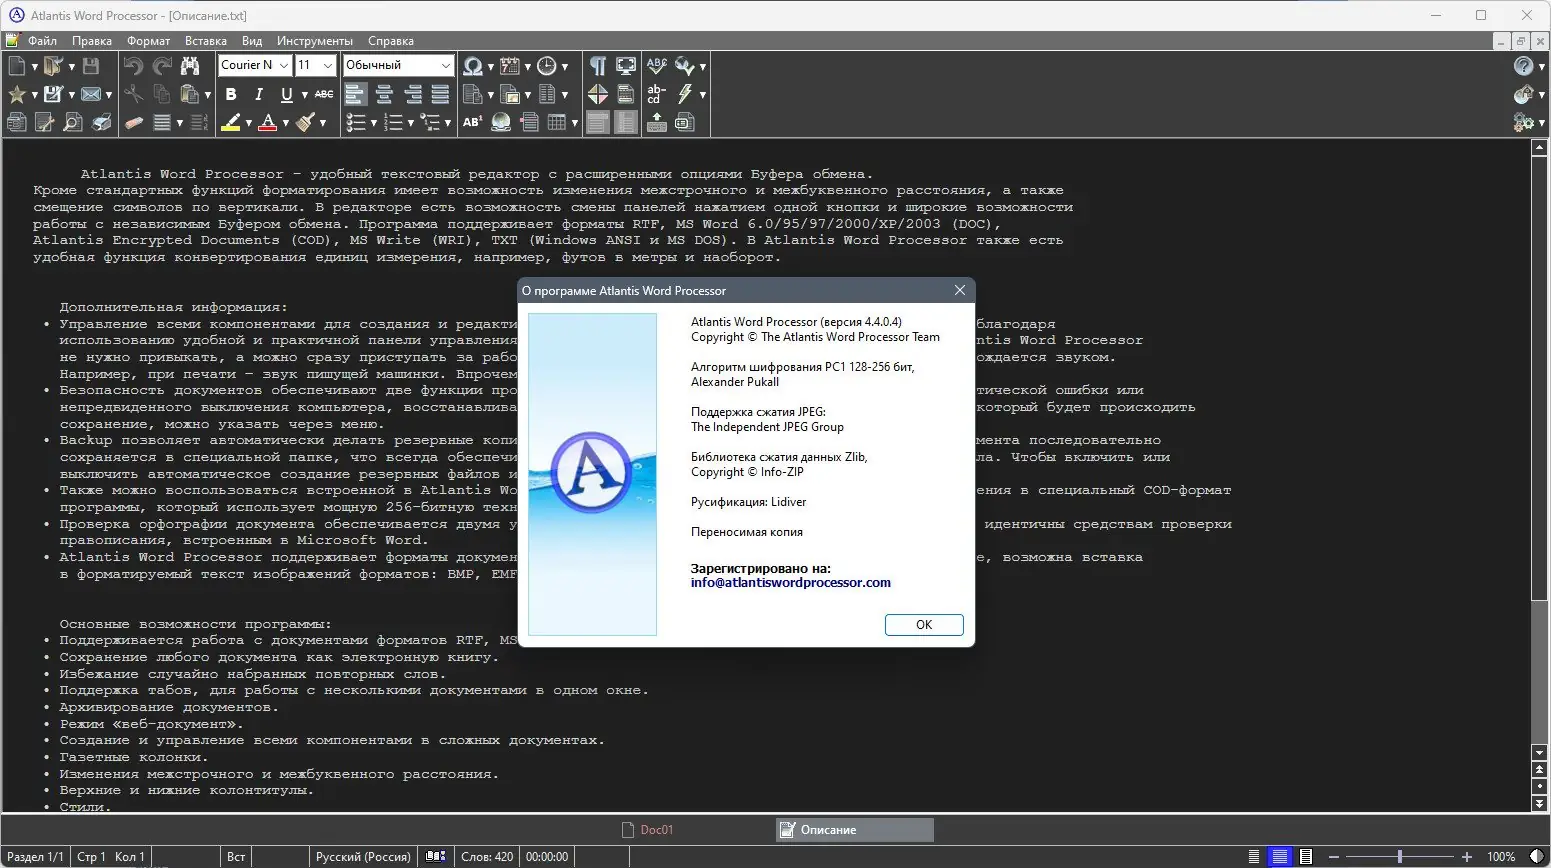Click the yellow highlighter icon
This screenshot has width=1551, height=868.
click(231, 122)
